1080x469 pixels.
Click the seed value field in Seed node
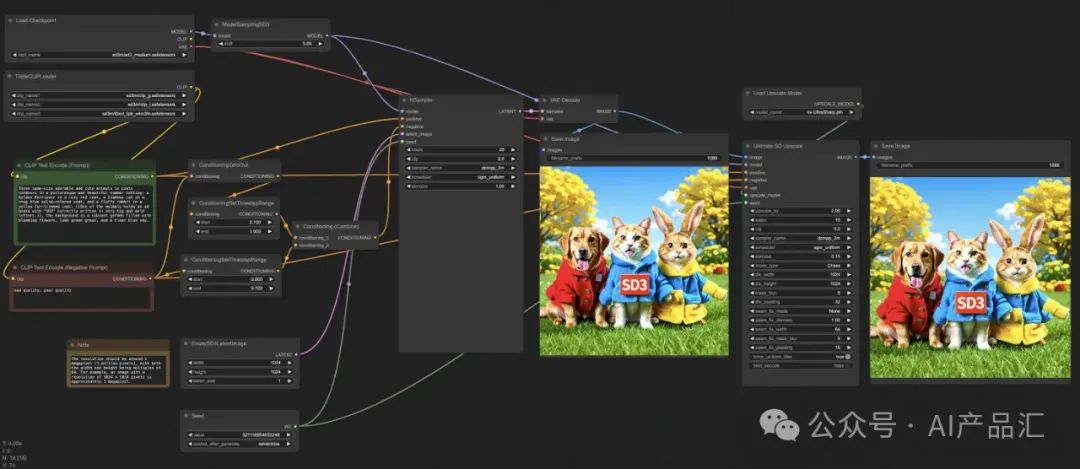tap(240, 434)
